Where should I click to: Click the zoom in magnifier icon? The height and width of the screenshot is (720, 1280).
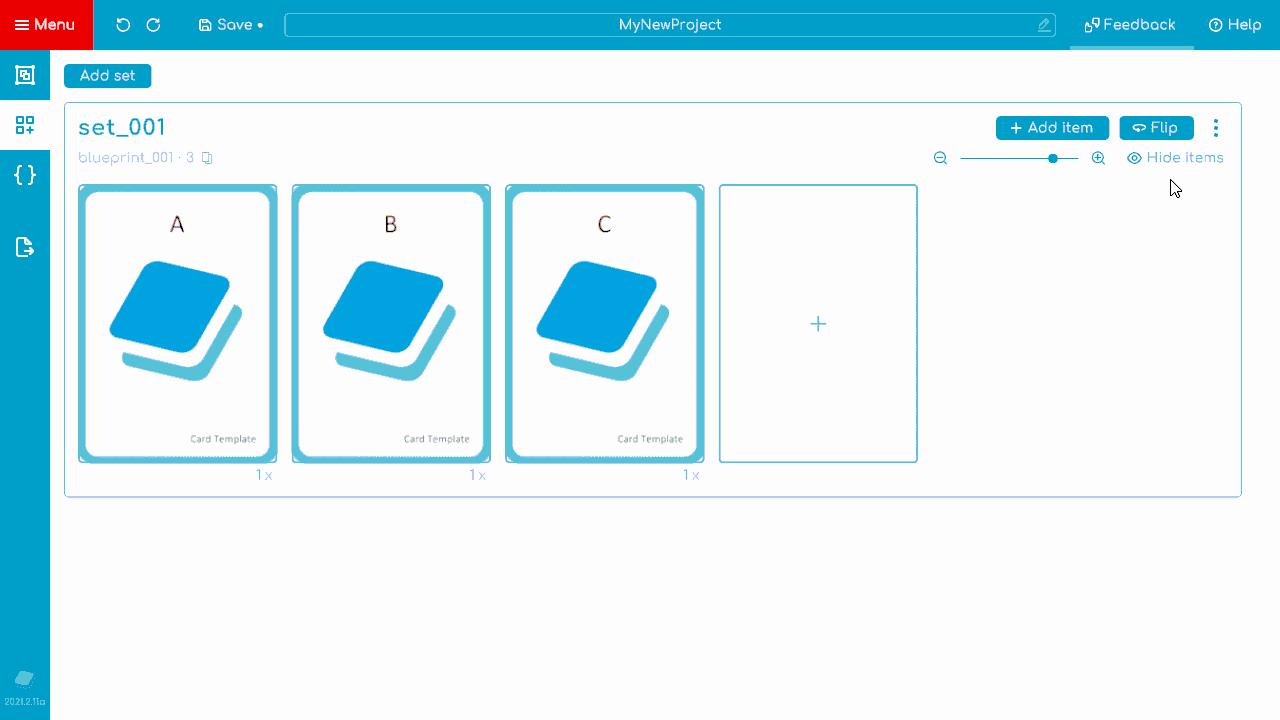pyautogui.click(x=1098, y=158)
